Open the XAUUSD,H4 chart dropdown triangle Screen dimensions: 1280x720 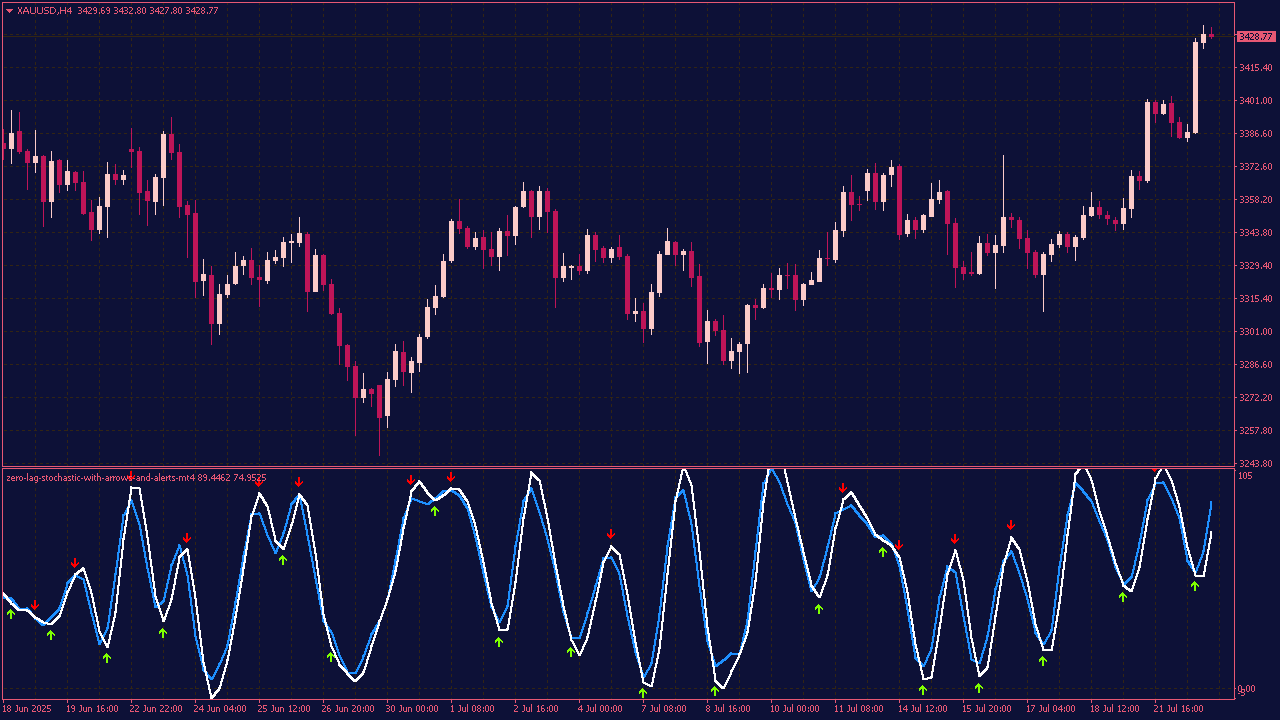(10, 10)
